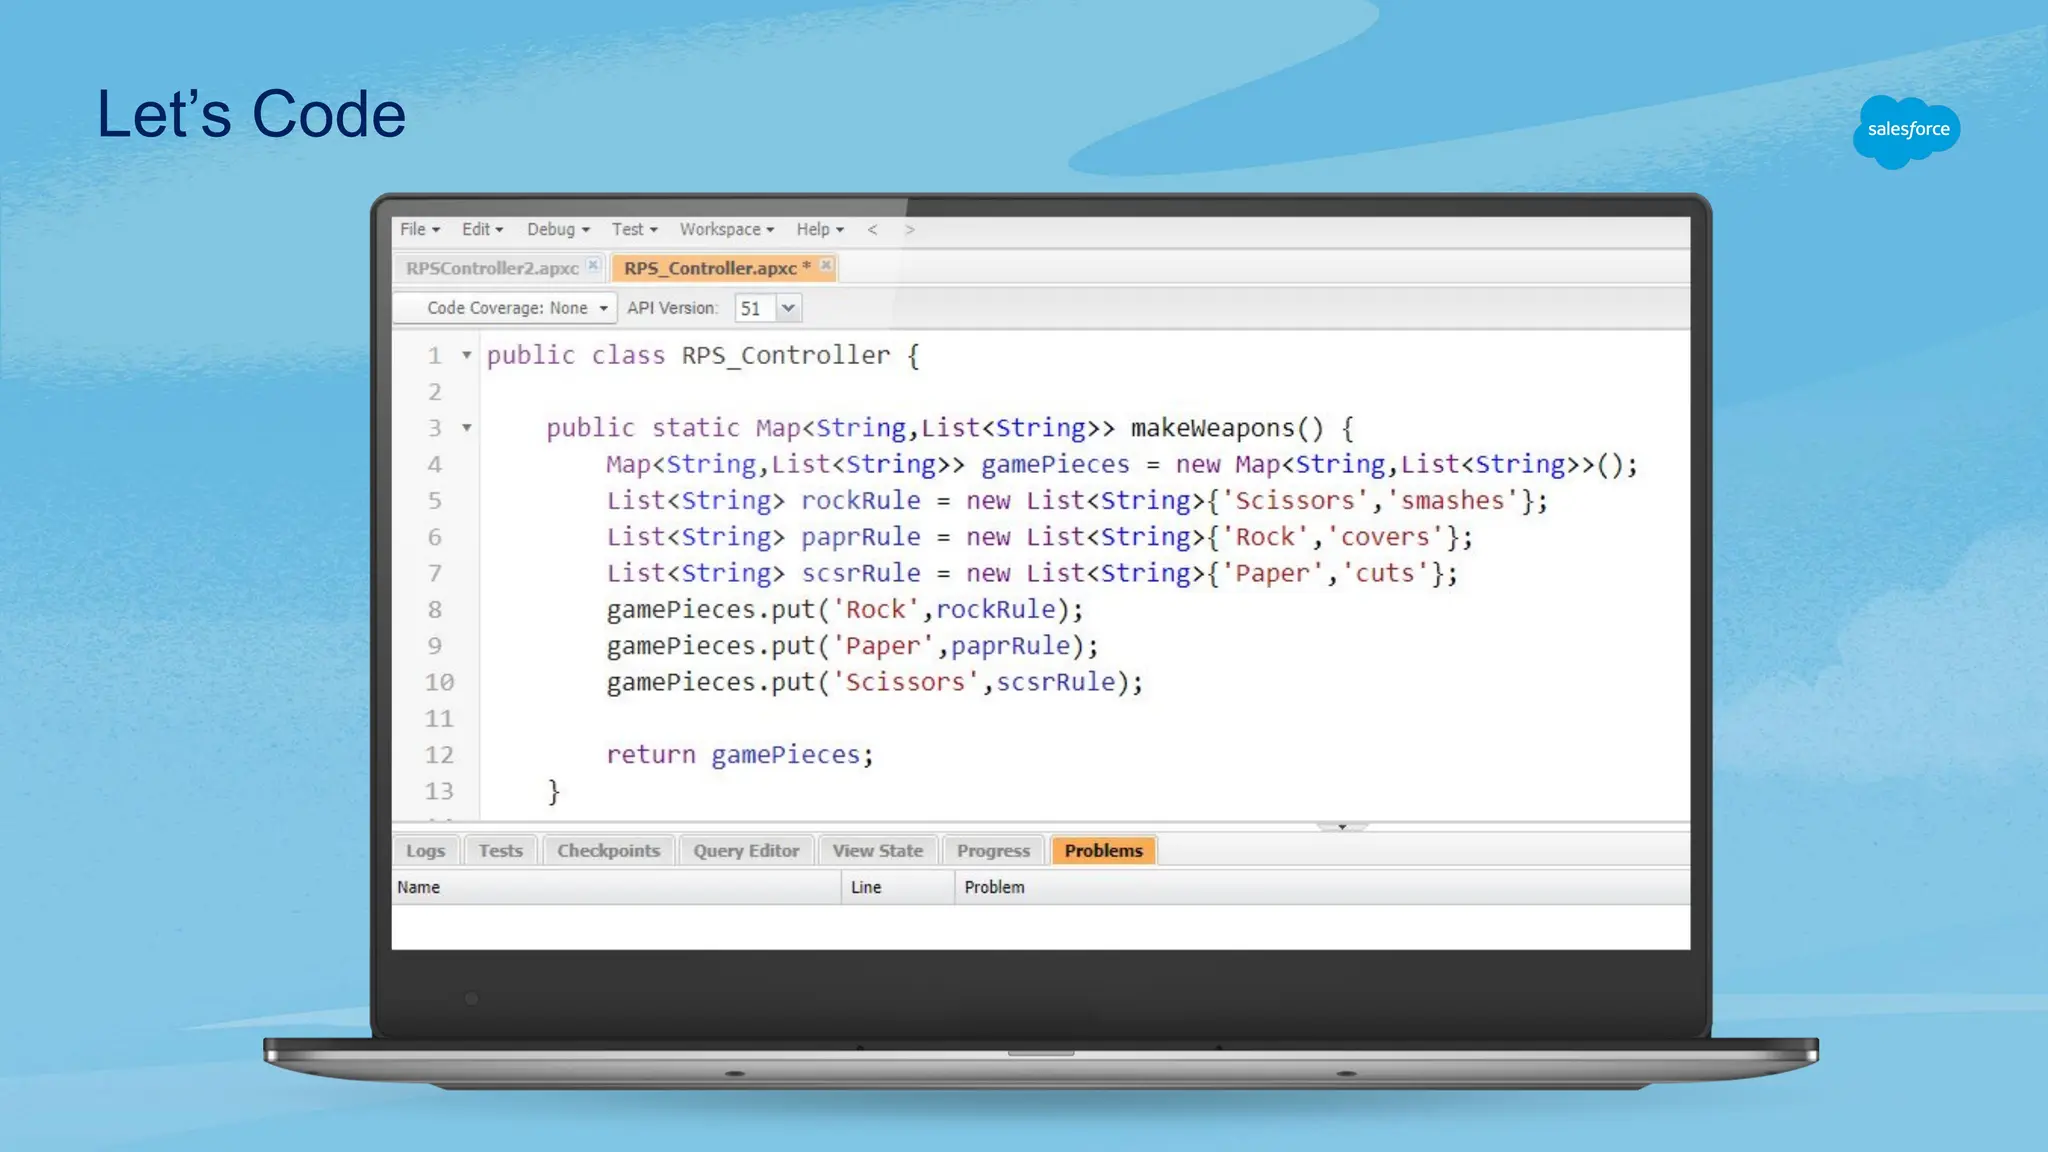This screenshot has width=2048, height=1152.
Task: Select the Checkpoints tab
Action: coord(608,851)
